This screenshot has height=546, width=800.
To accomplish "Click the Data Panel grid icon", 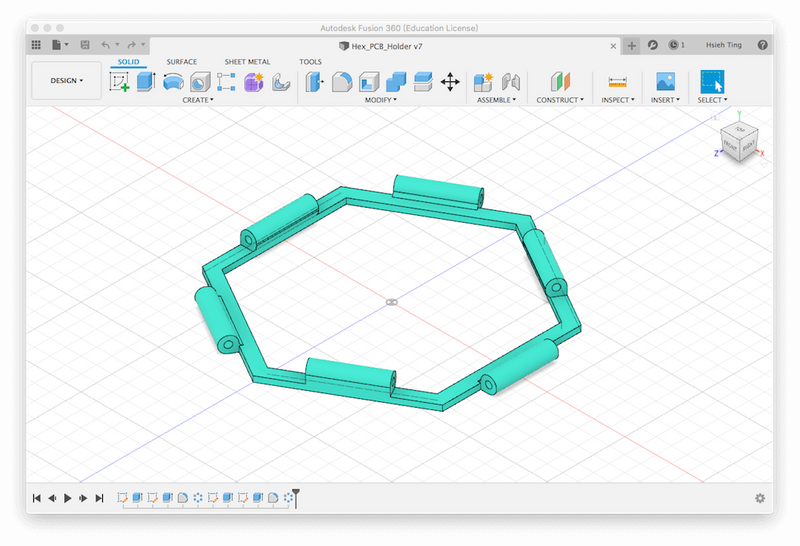I will pyautogui.click(x=36, y=45).
